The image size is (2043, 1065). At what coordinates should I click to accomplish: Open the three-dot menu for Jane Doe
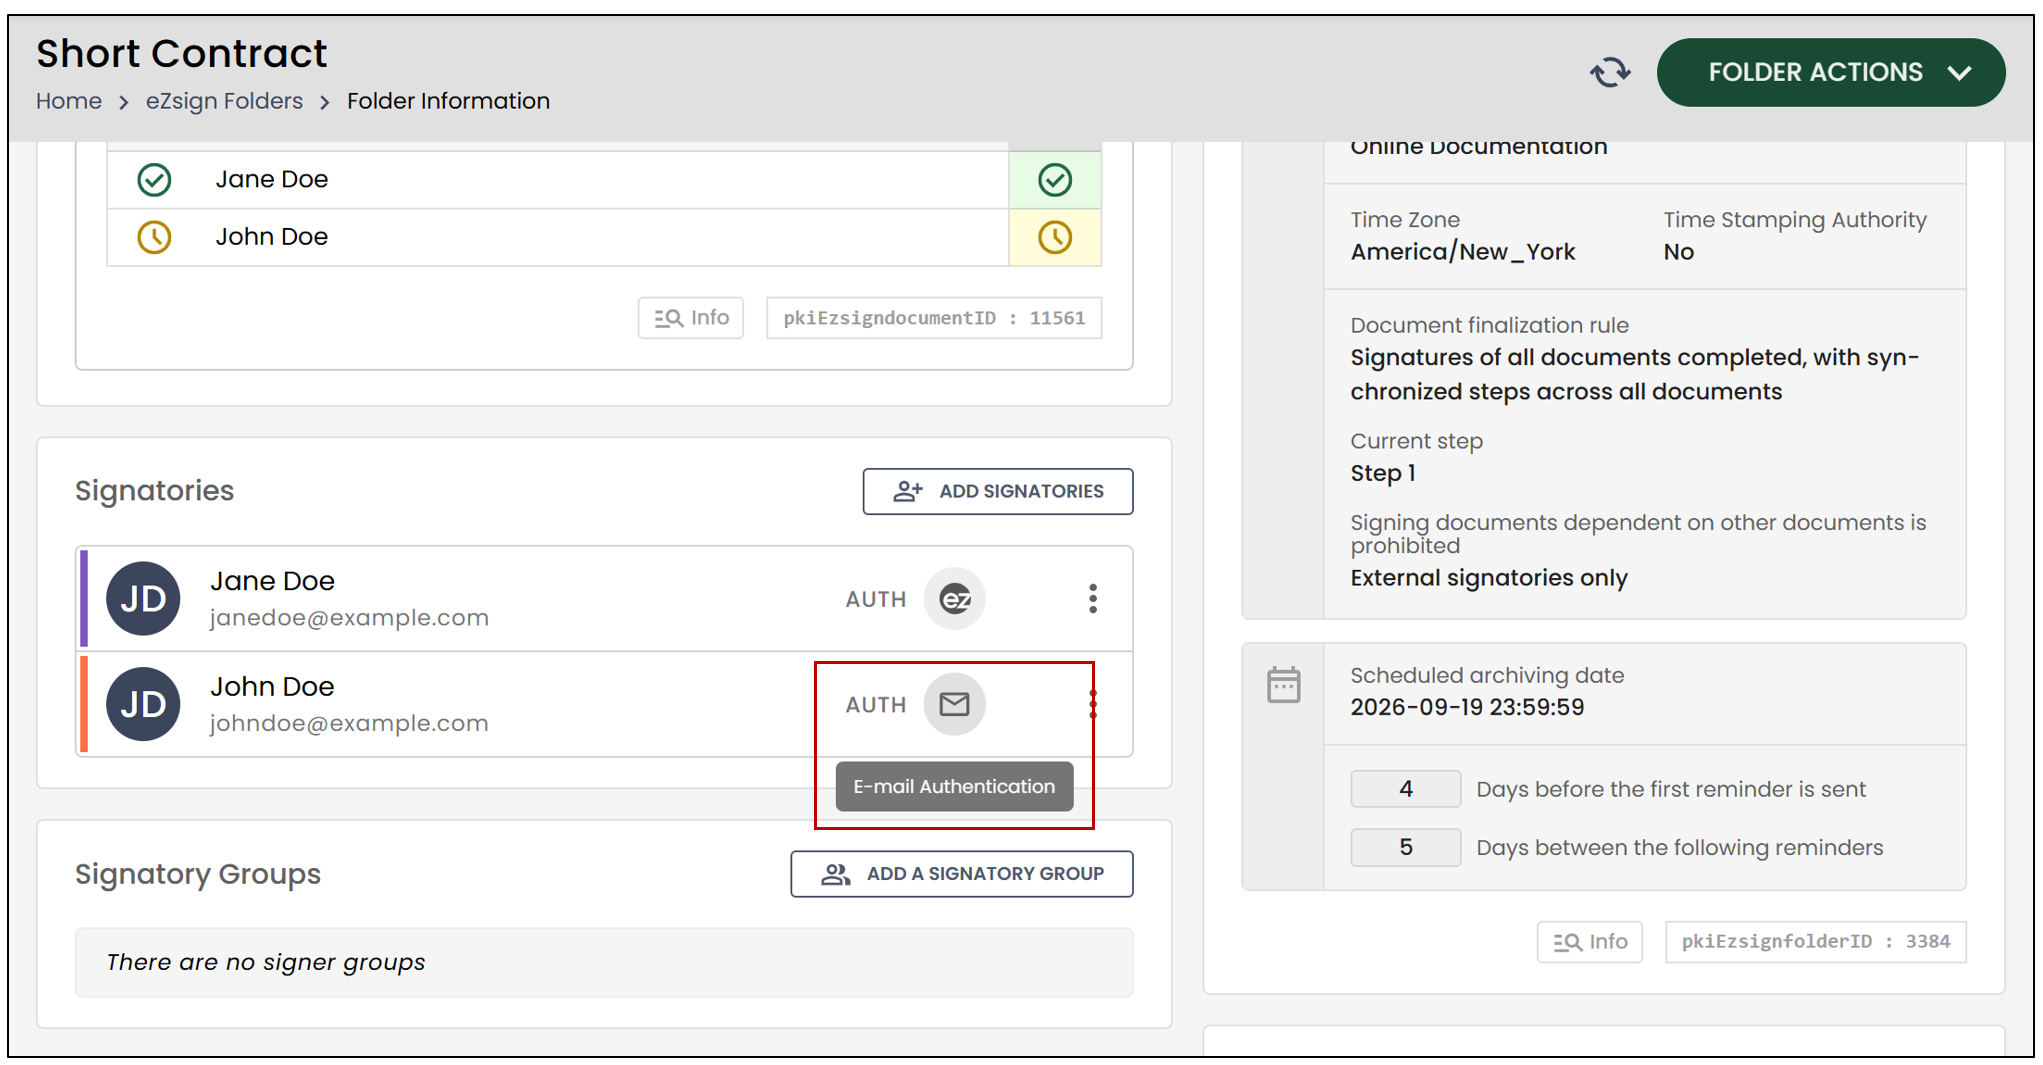point(1093,599)
